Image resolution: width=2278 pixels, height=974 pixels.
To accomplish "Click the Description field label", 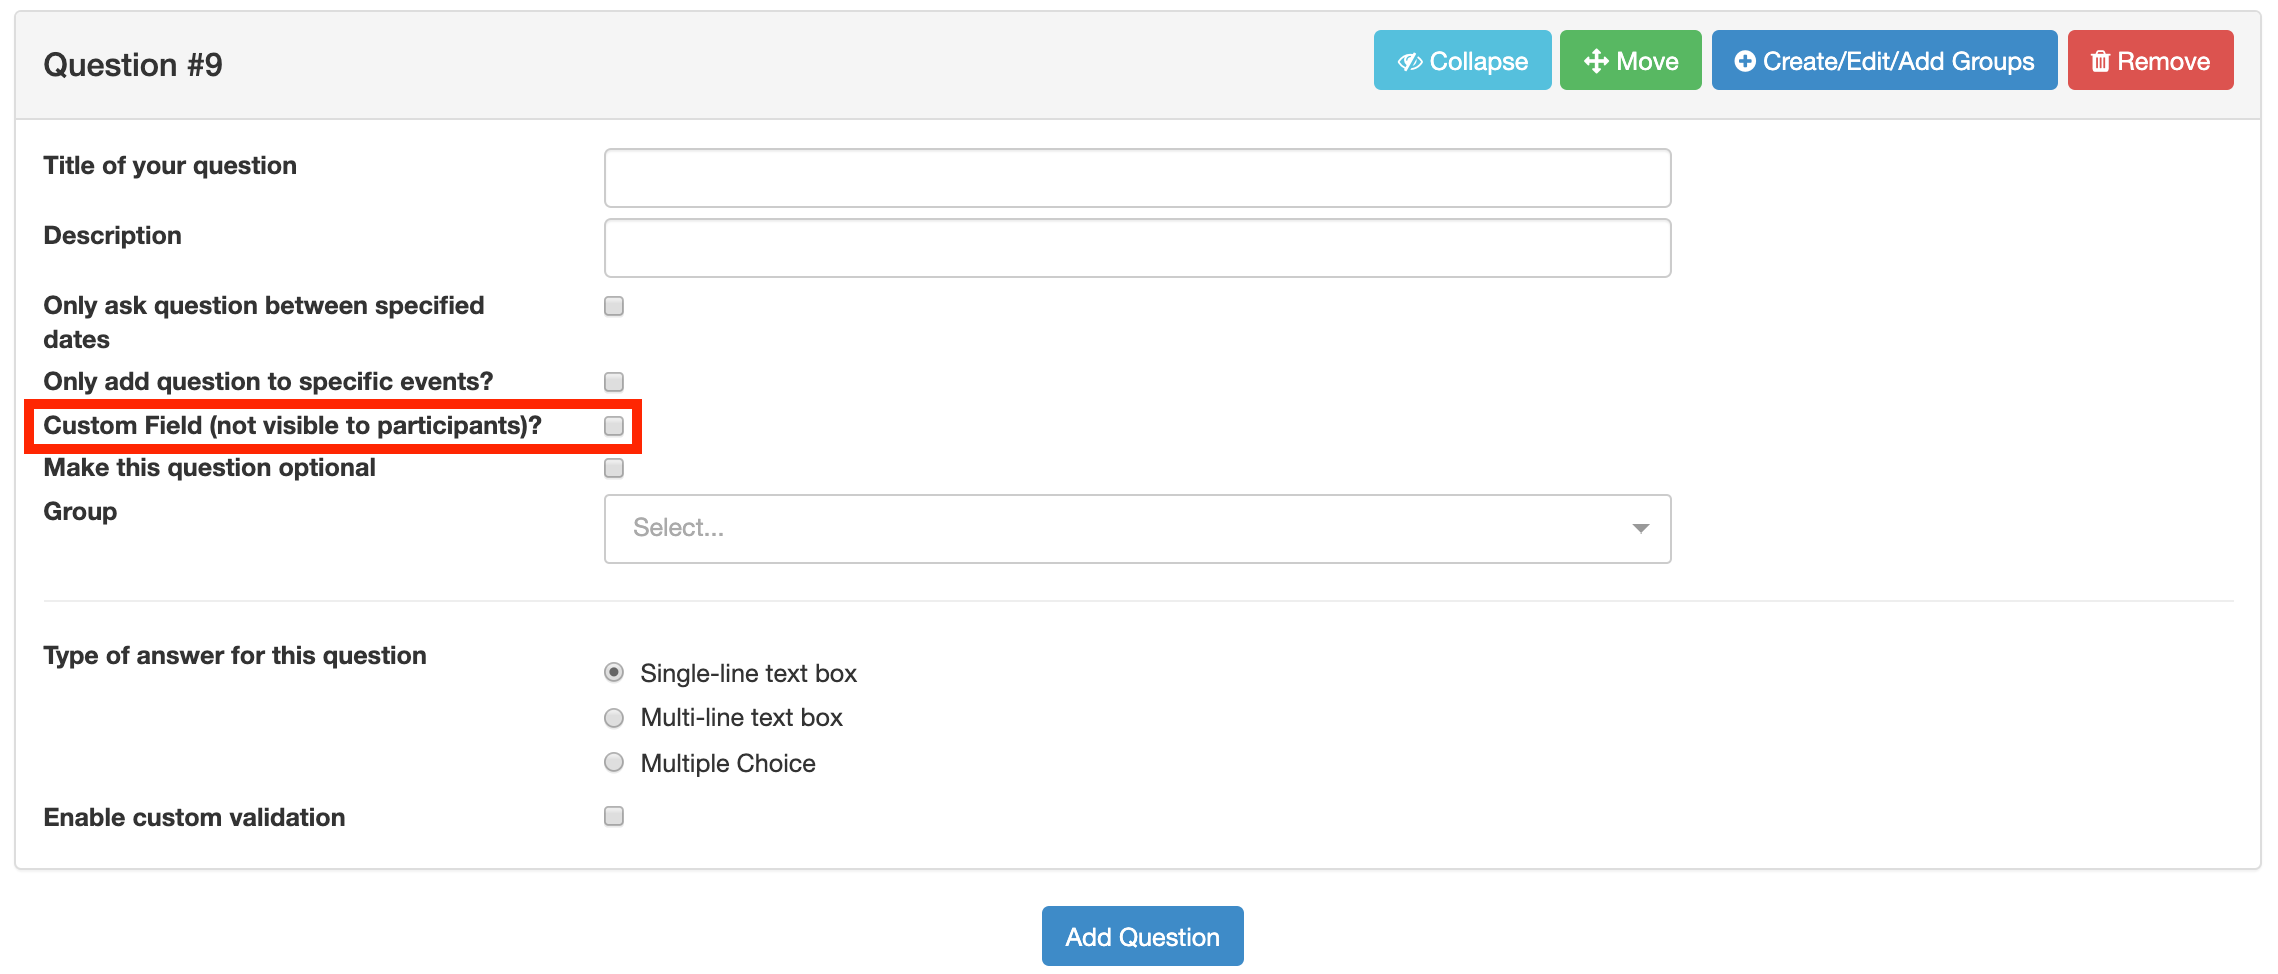I will click(112, 235).
